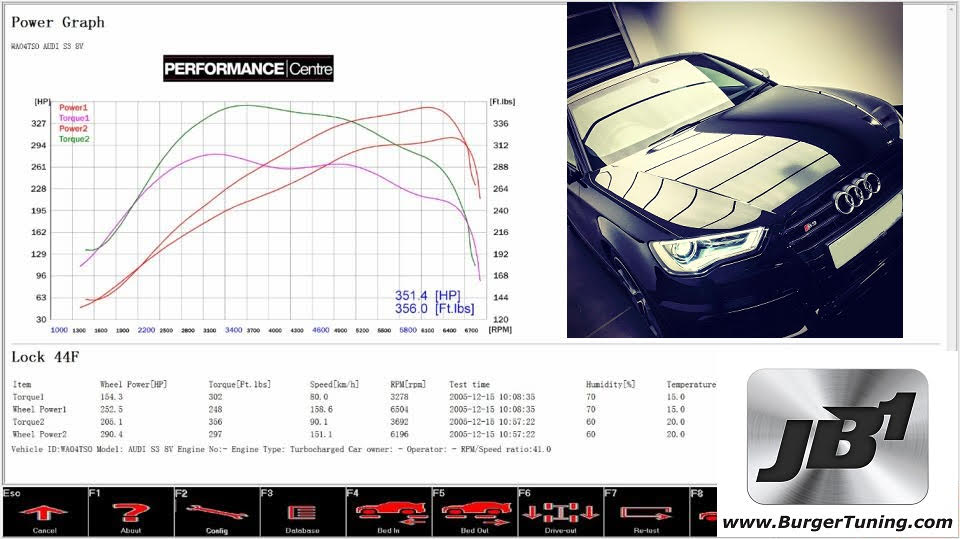Click the WA04TSO AUDI S3 SV subtitle
This screenshot has width=960, height=539.
pos(47,46)
